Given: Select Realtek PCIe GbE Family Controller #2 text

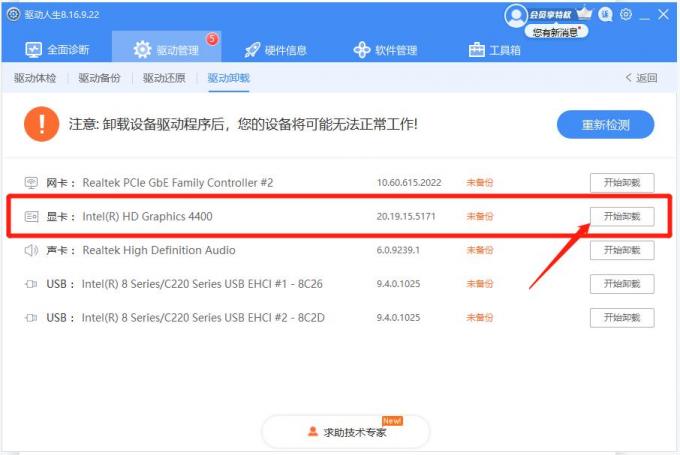Looking at the screenshot, I should coord(178,183).
